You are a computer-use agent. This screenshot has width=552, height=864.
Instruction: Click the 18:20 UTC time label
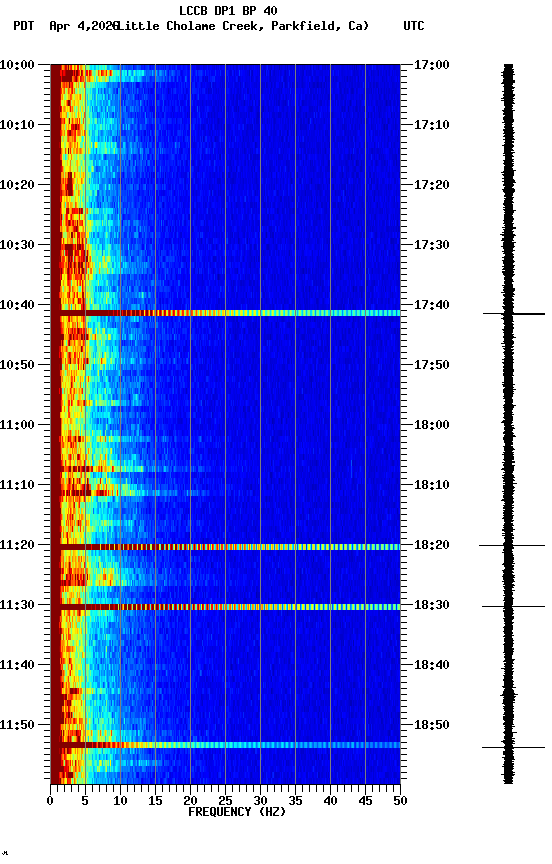pyautogui.click(x=432, y=546)
